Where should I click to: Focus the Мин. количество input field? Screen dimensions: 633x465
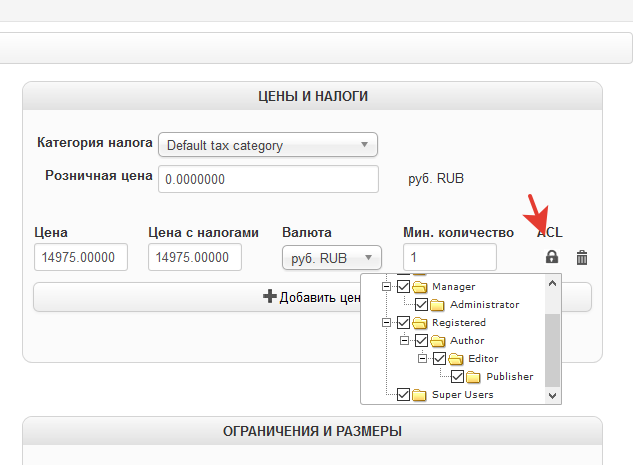[x=450, y=257]
